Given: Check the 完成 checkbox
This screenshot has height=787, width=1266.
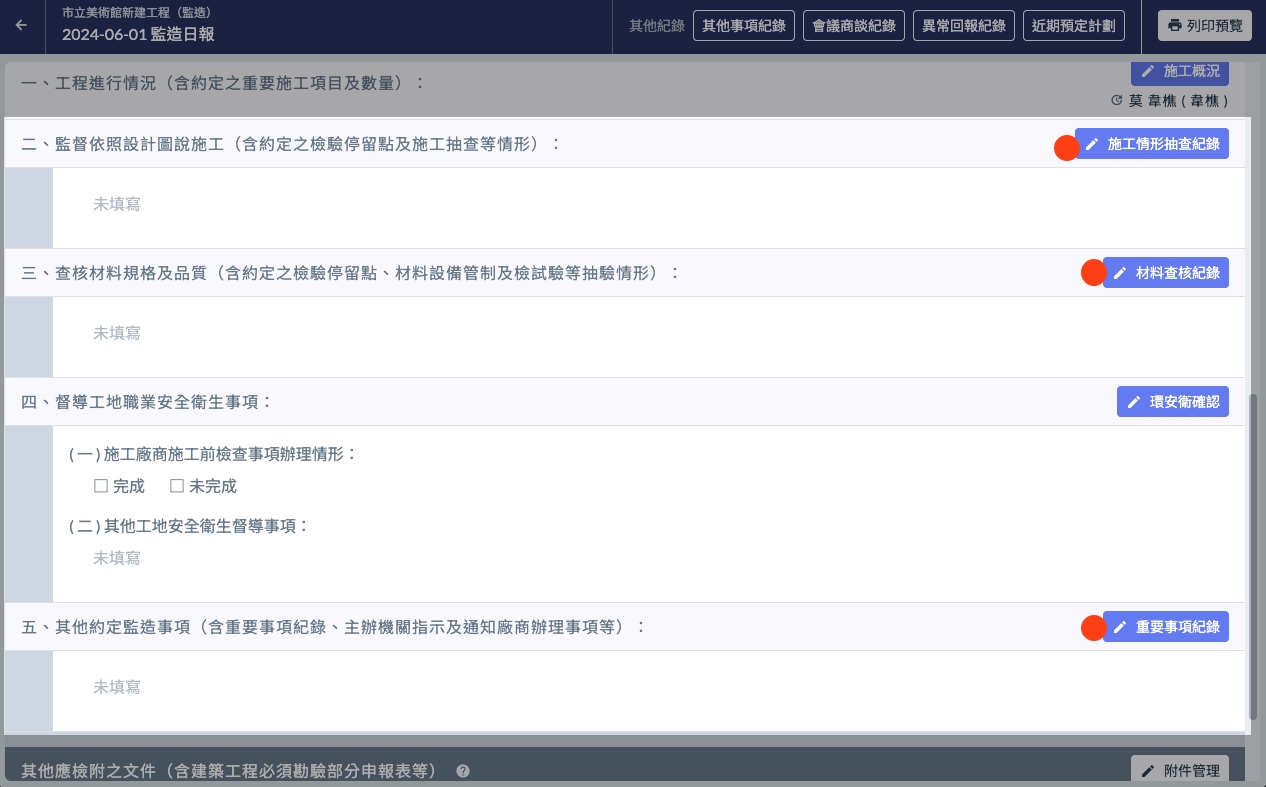Looking at the screenshot, I should click(x=101, y=487).
